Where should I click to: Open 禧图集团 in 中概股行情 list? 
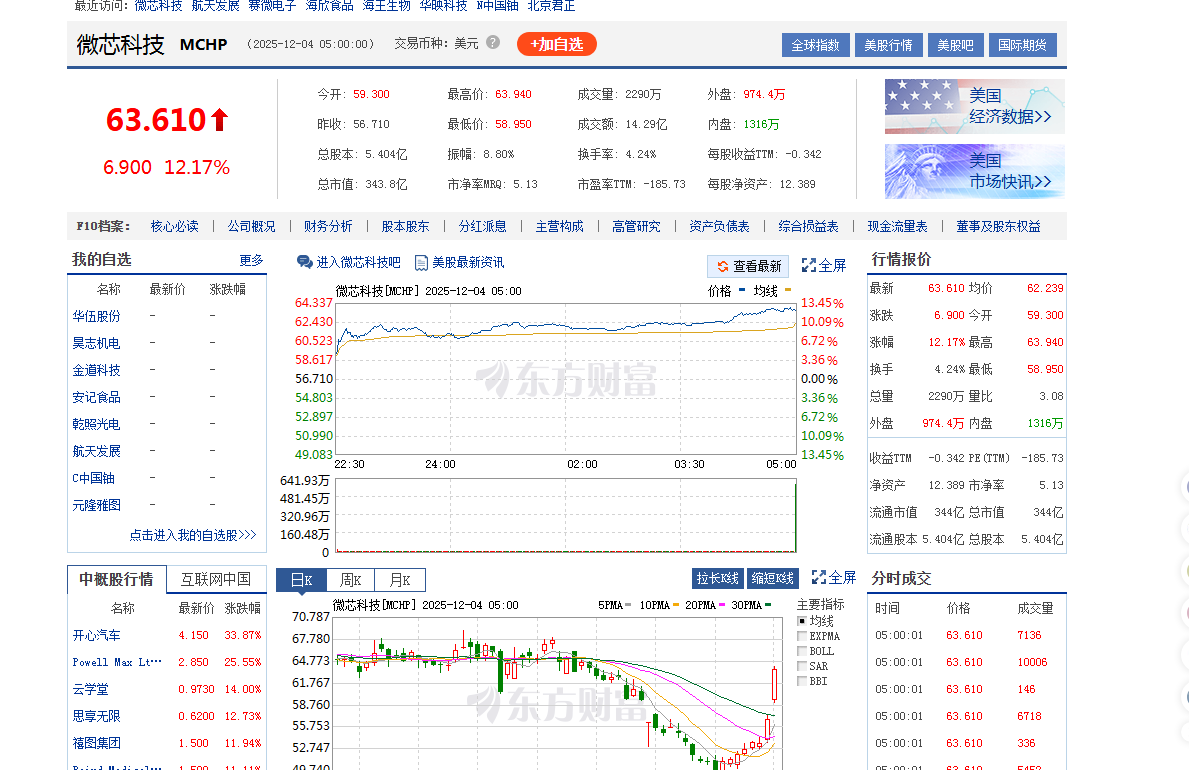point(96,743)
